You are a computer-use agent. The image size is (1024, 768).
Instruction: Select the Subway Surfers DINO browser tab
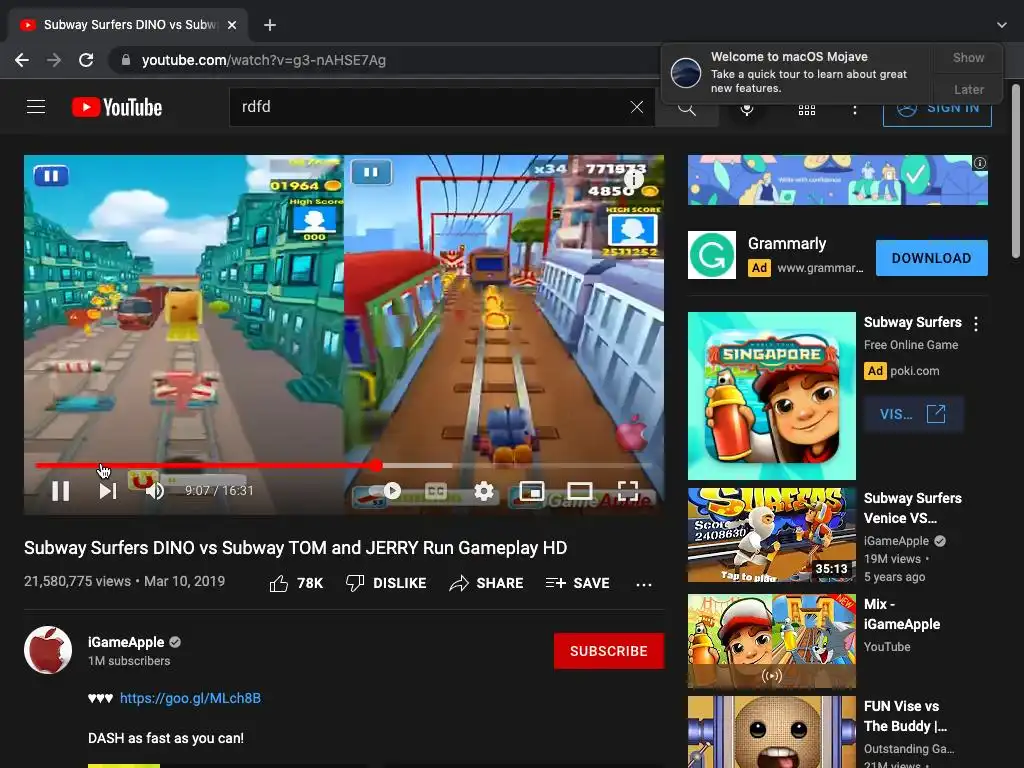click(x=129, y=25)
